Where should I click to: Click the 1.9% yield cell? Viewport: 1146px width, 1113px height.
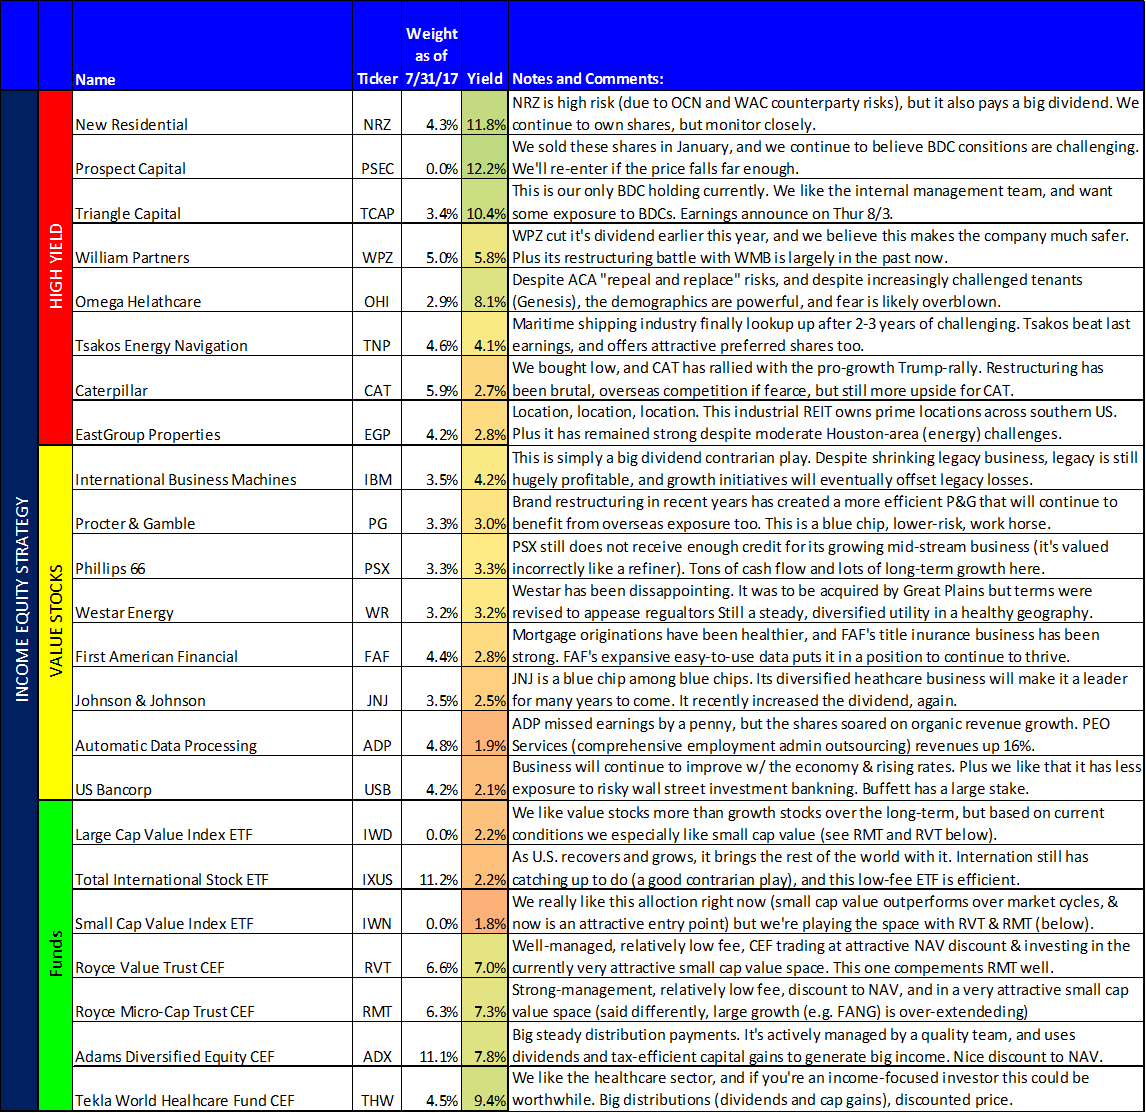pyautogui.click(x=485, y=734)
